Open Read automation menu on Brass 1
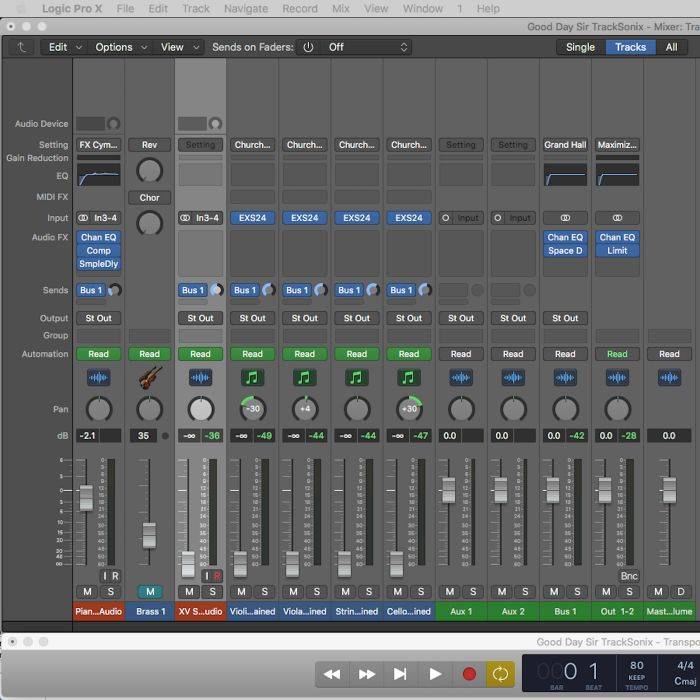The image size is (700, 700). pyautogui.click(x=150, y=354)
